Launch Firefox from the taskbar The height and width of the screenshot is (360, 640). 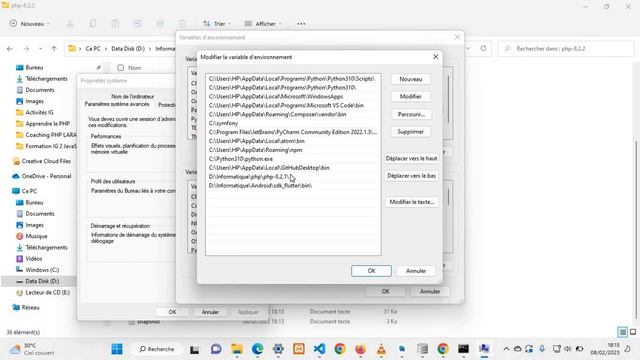click(x=360, y=349)
